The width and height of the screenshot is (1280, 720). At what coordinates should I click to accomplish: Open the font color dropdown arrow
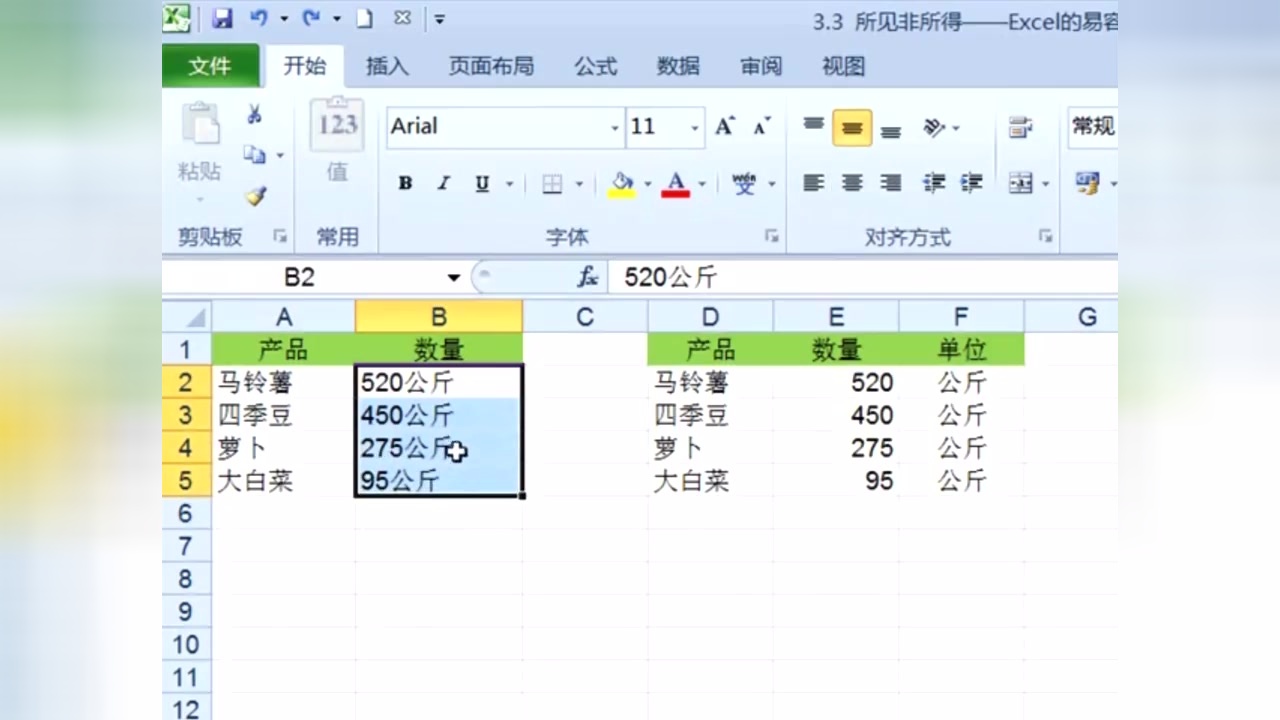pos(702,184)
